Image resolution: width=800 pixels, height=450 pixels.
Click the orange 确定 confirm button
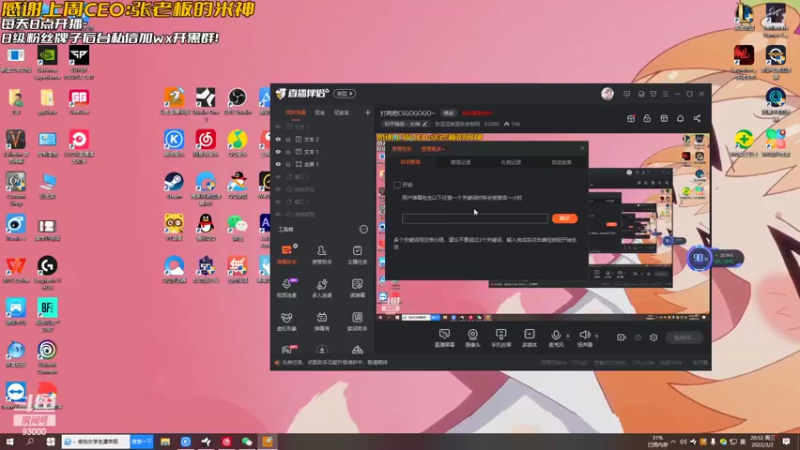pos(564,218)
